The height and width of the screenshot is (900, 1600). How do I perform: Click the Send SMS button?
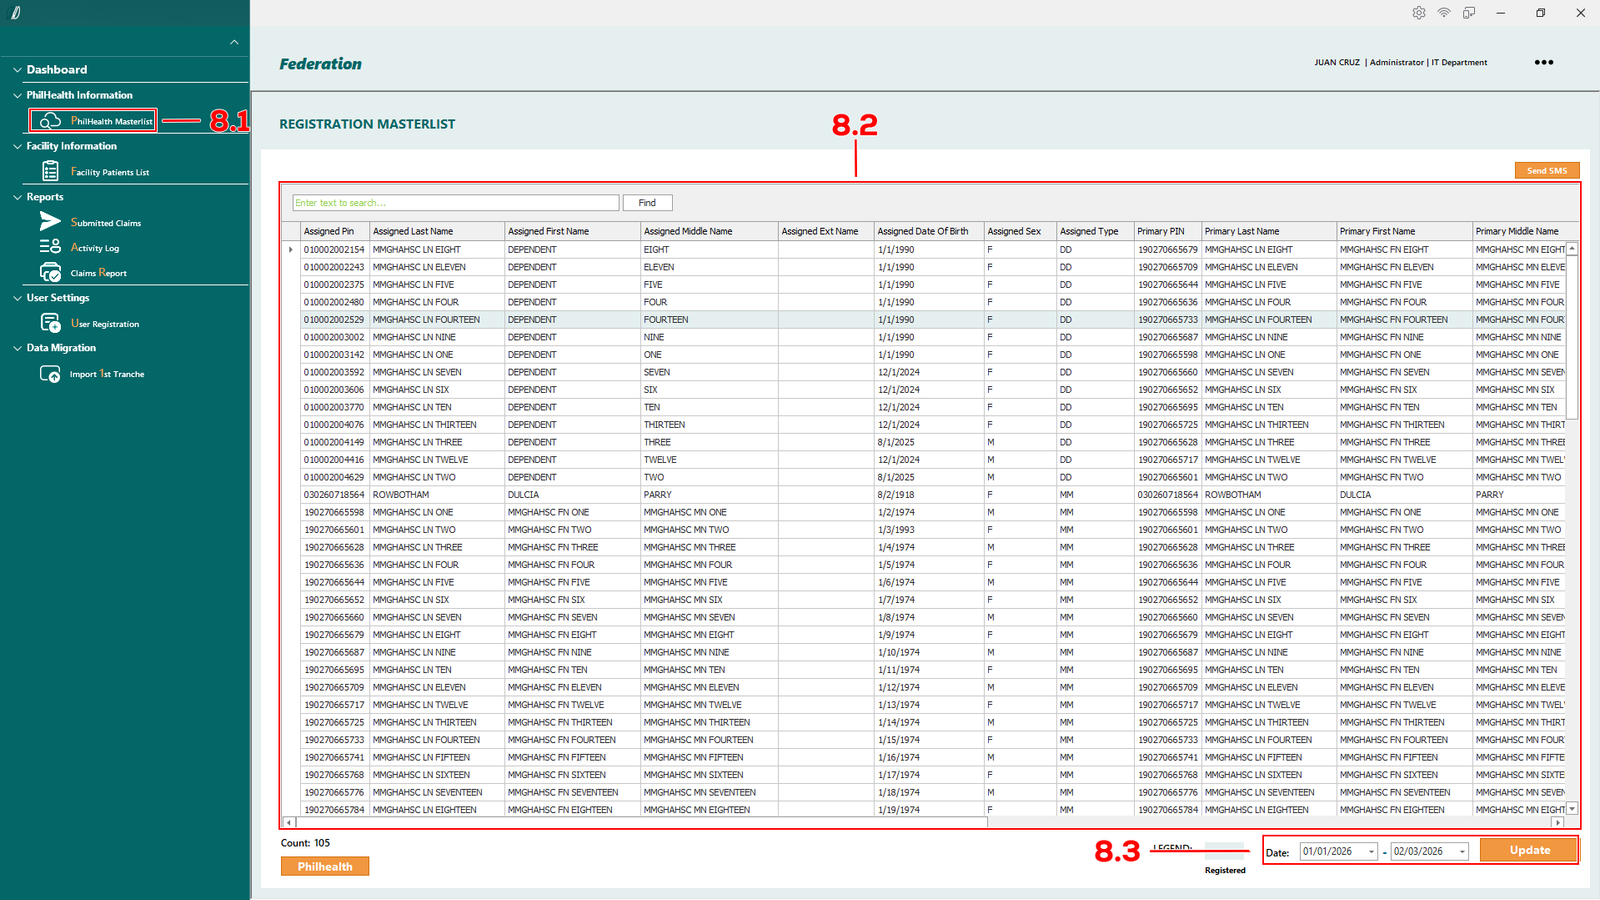(1546, 171)
